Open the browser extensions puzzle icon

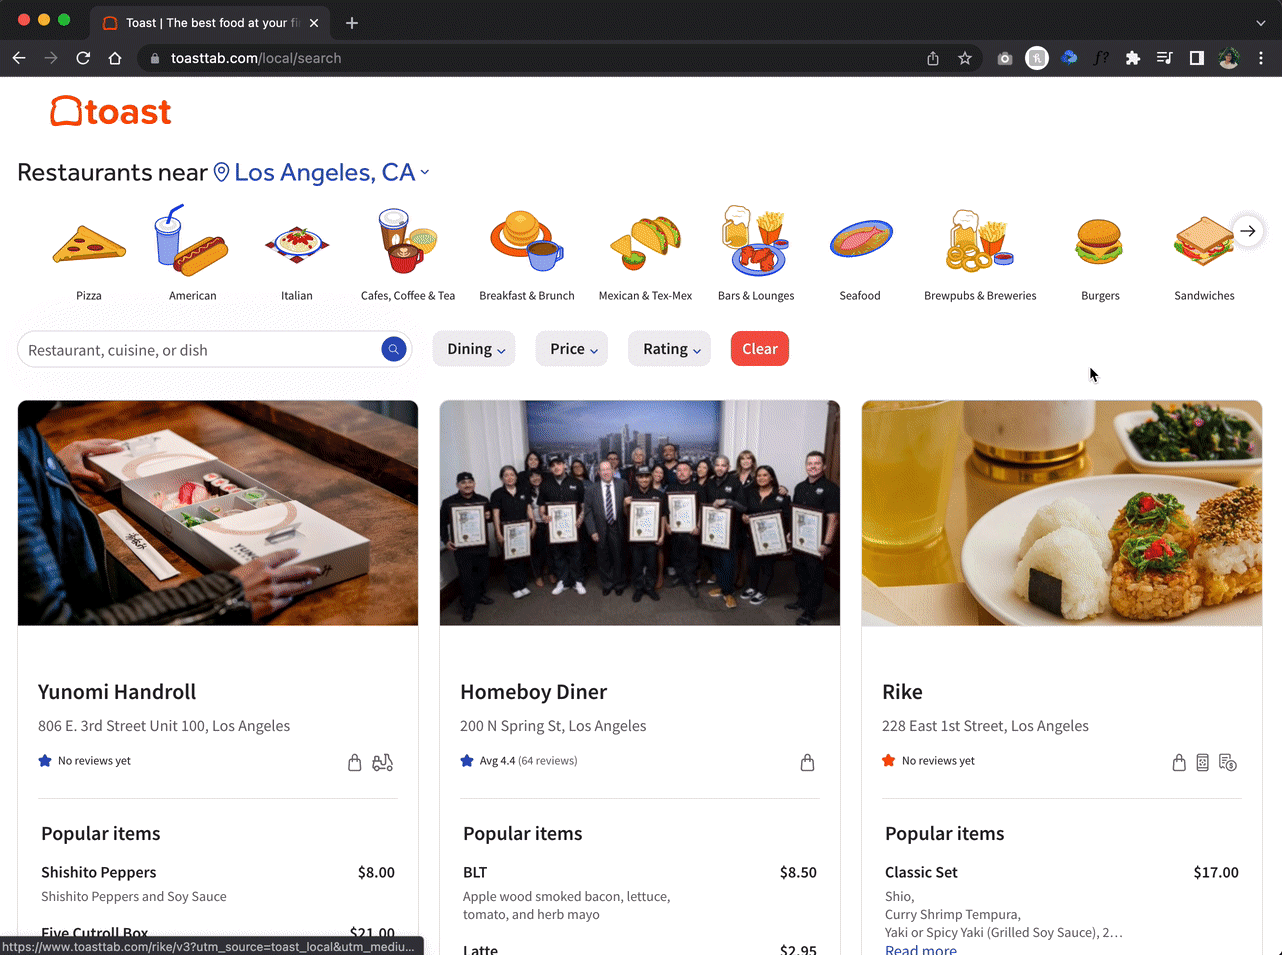click(1133, 58)
